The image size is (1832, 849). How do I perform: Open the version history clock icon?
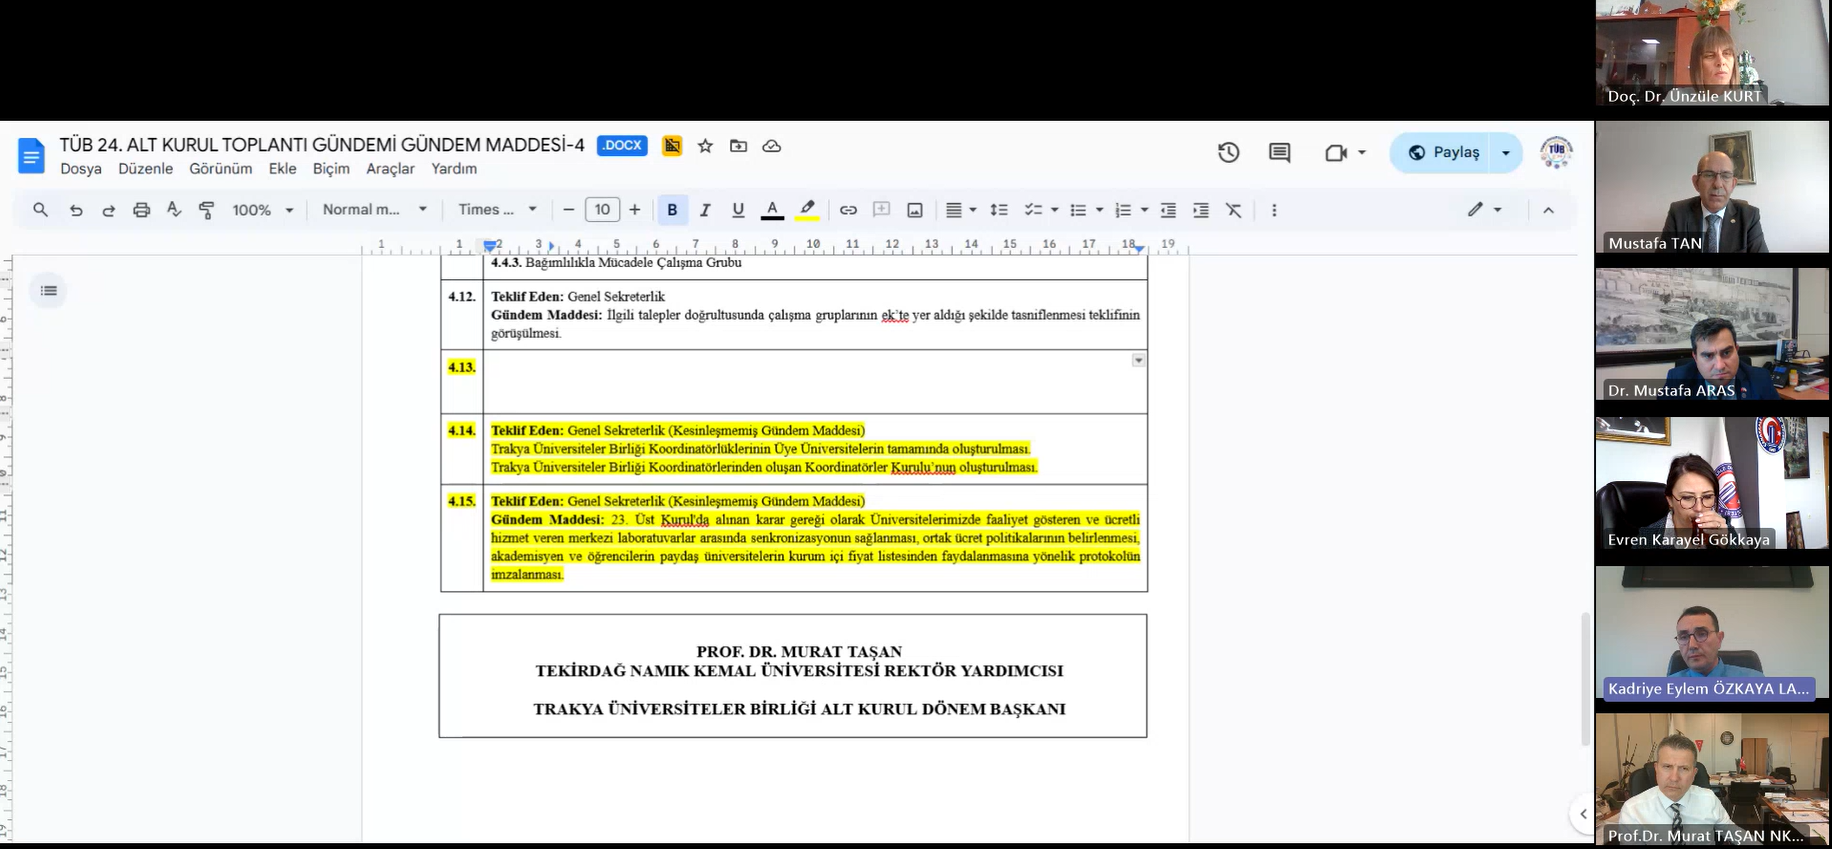(1228, 153)
